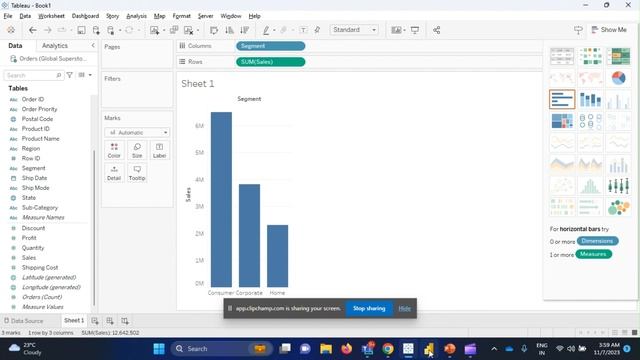640x360 pixels.
Task: Click the Undo back arrow
Action: pyautogui.click(x=33, y=30)
